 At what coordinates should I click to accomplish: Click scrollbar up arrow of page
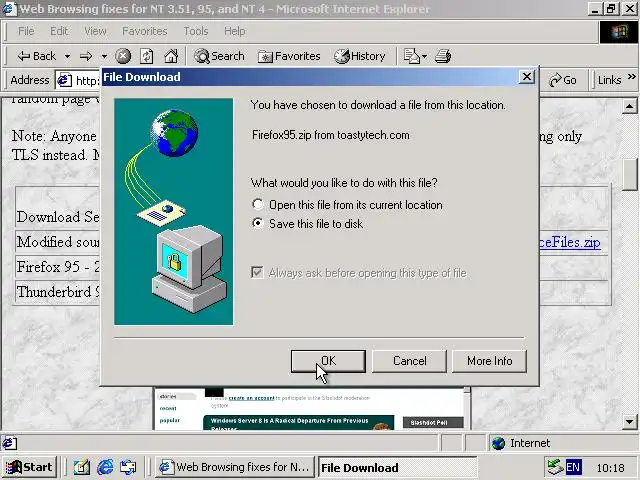coord(629,107)
